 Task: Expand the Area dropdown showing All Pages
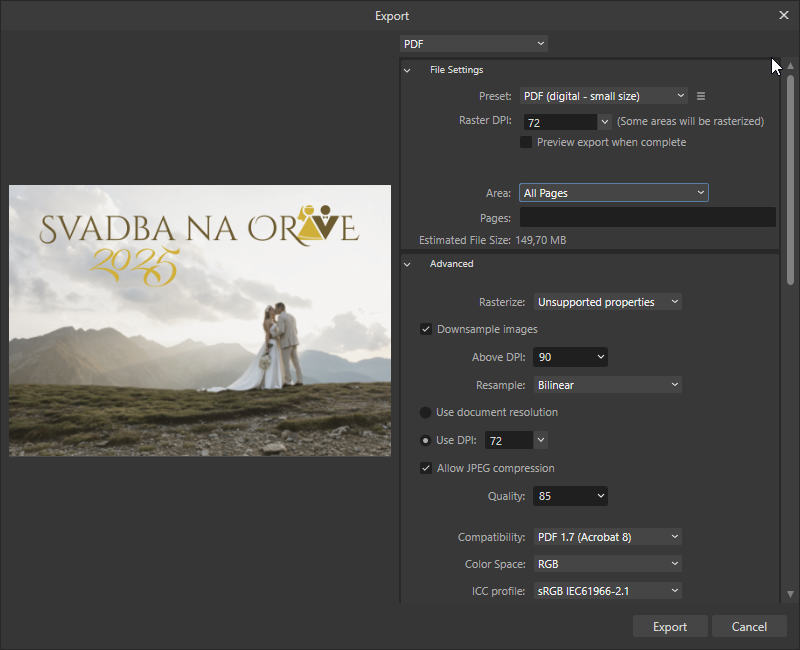click(613, 193)
